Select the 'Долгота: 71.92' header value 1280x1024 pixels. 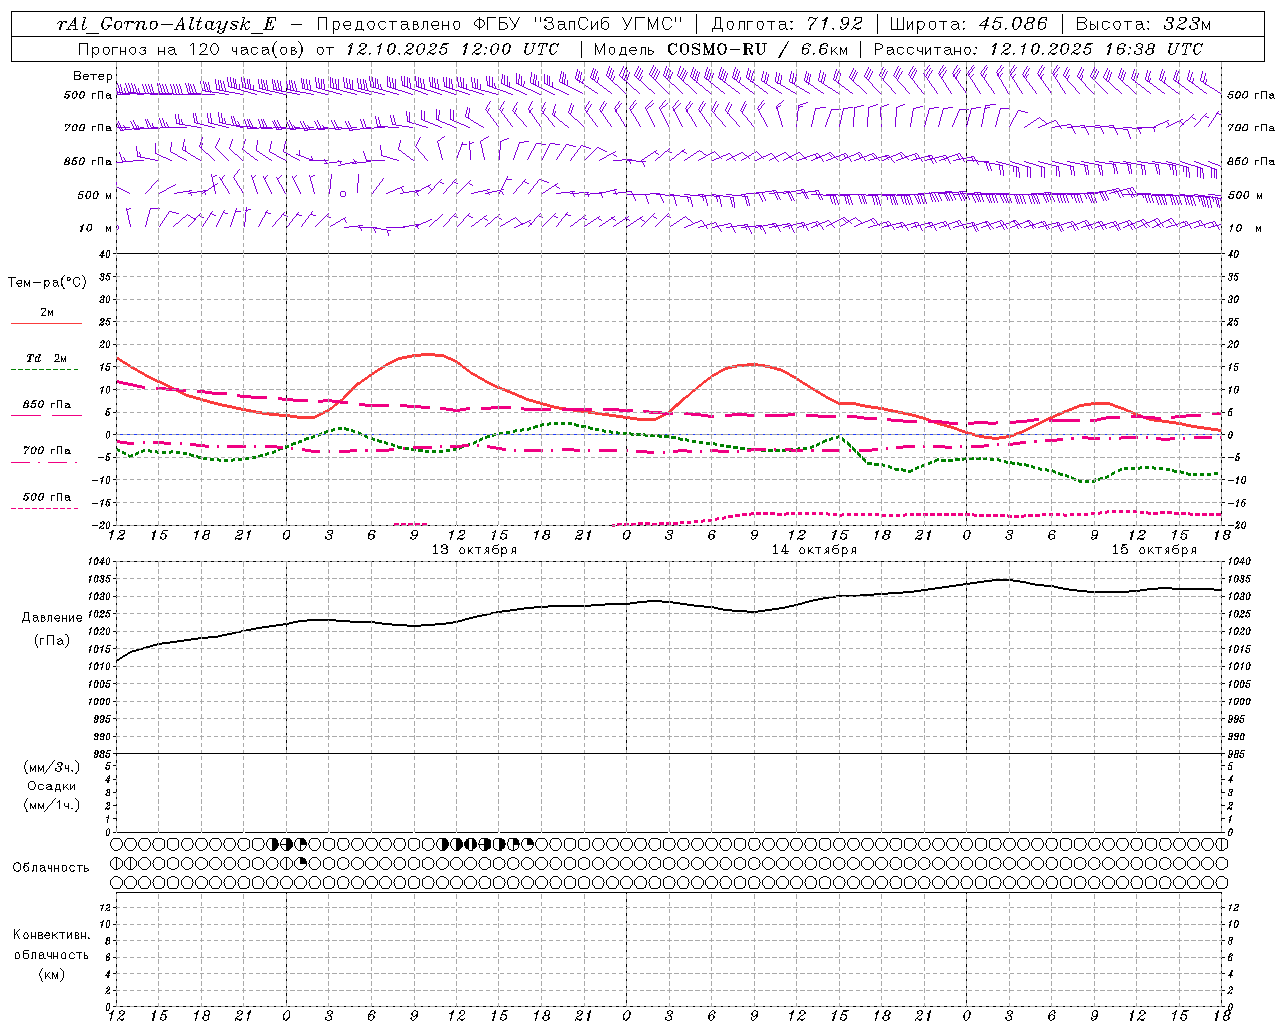786,24
